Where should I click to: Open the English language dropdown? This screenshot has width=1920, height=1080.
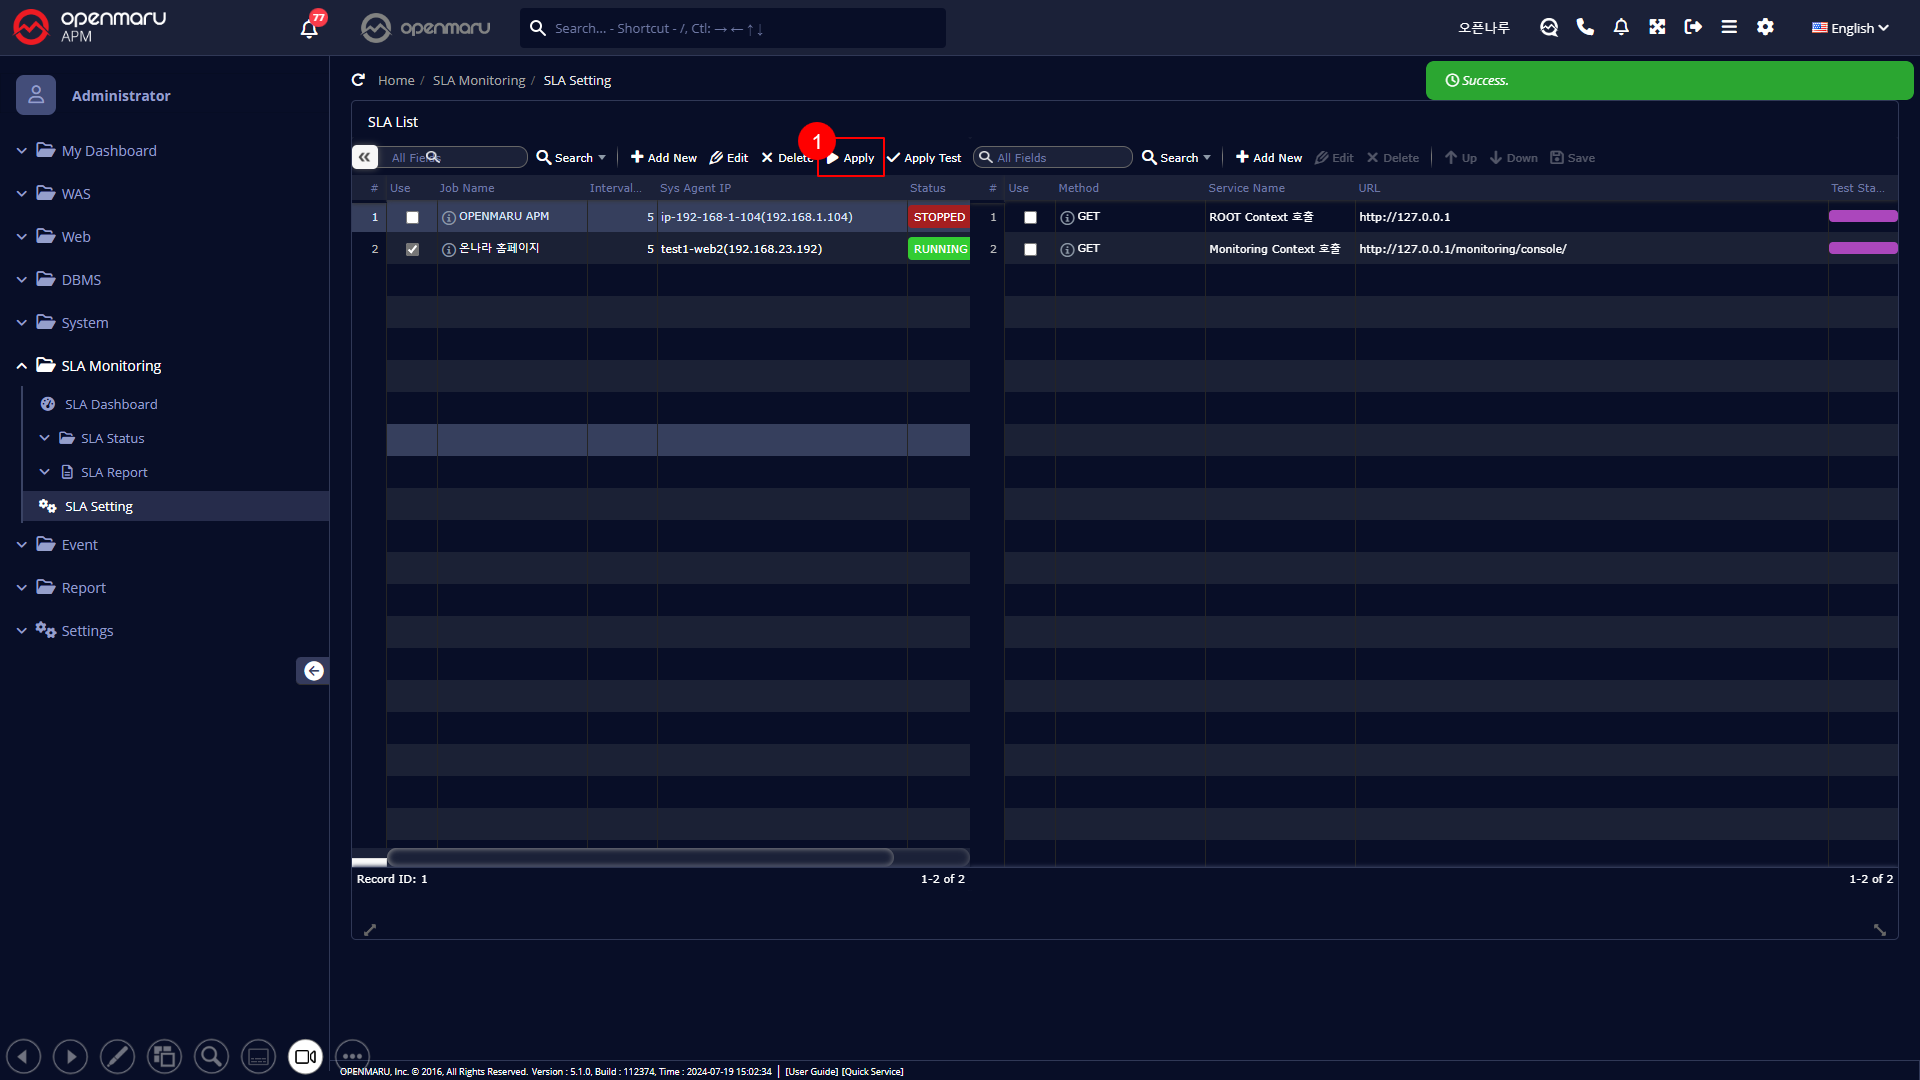coord(1850,28)
